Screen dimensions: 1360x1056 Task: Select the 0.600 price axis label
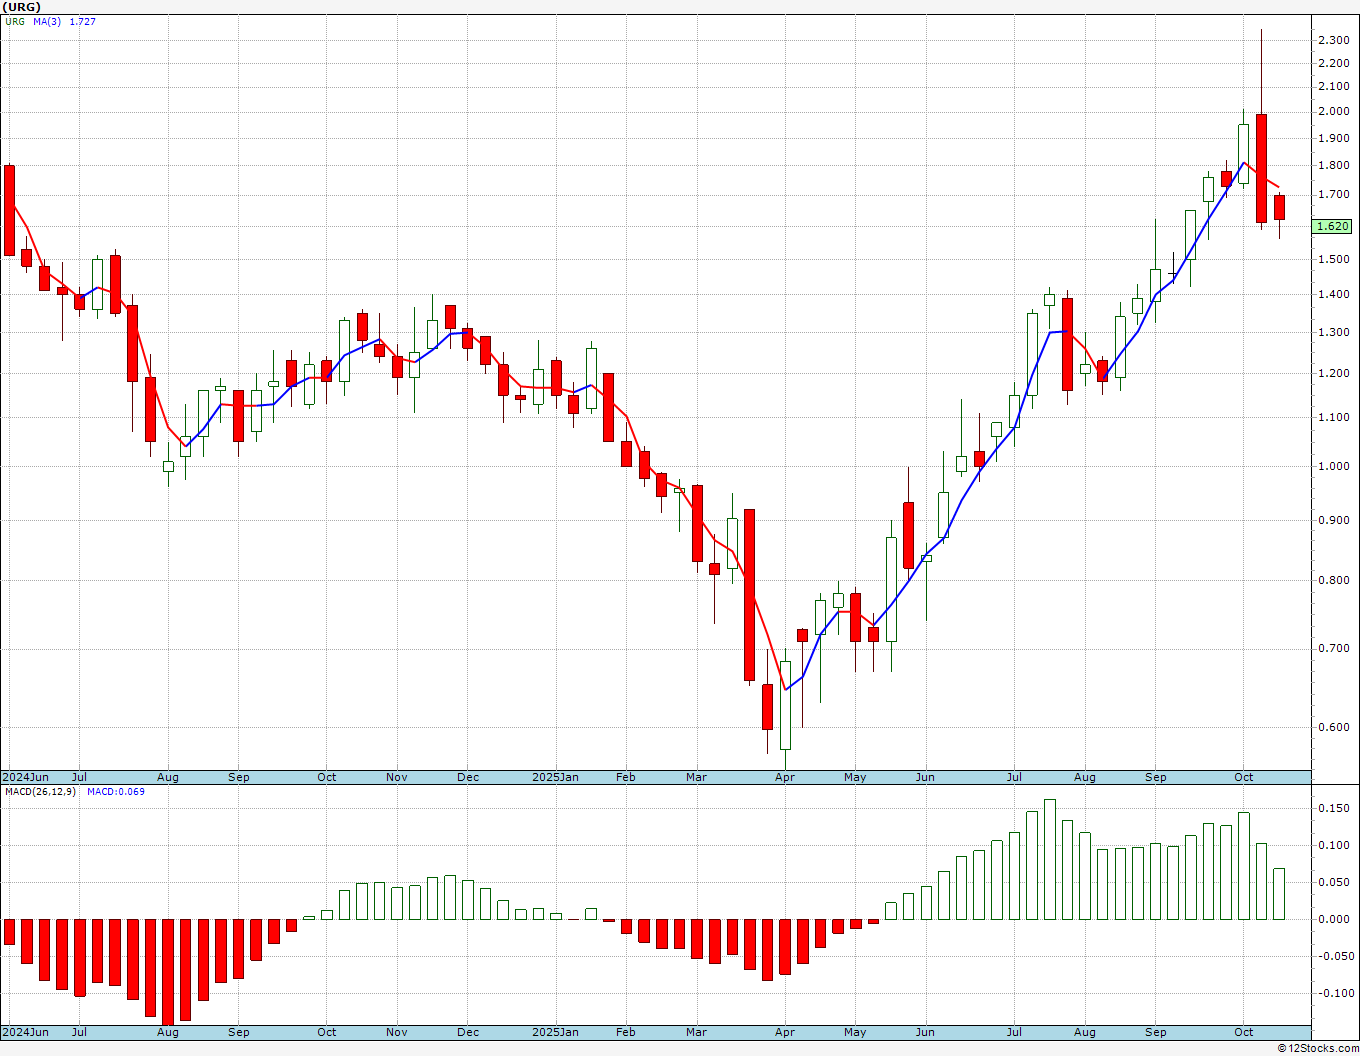click(1333, 728)
